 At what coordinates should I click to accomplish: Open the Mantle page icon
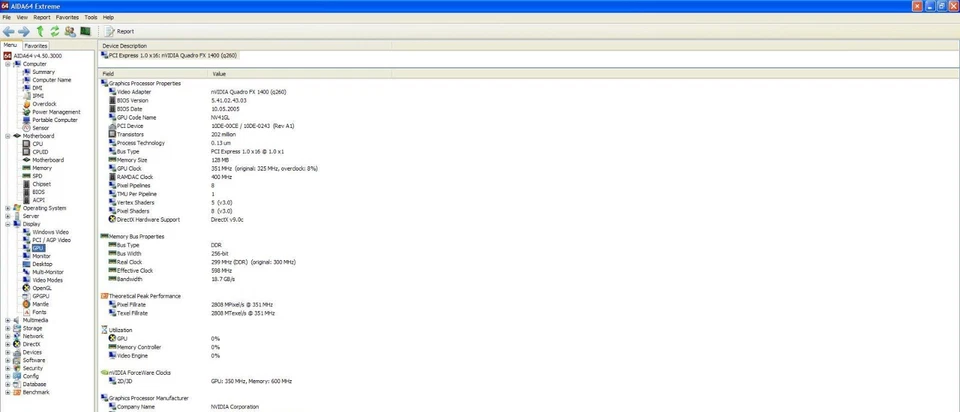[x=26, y=304]
